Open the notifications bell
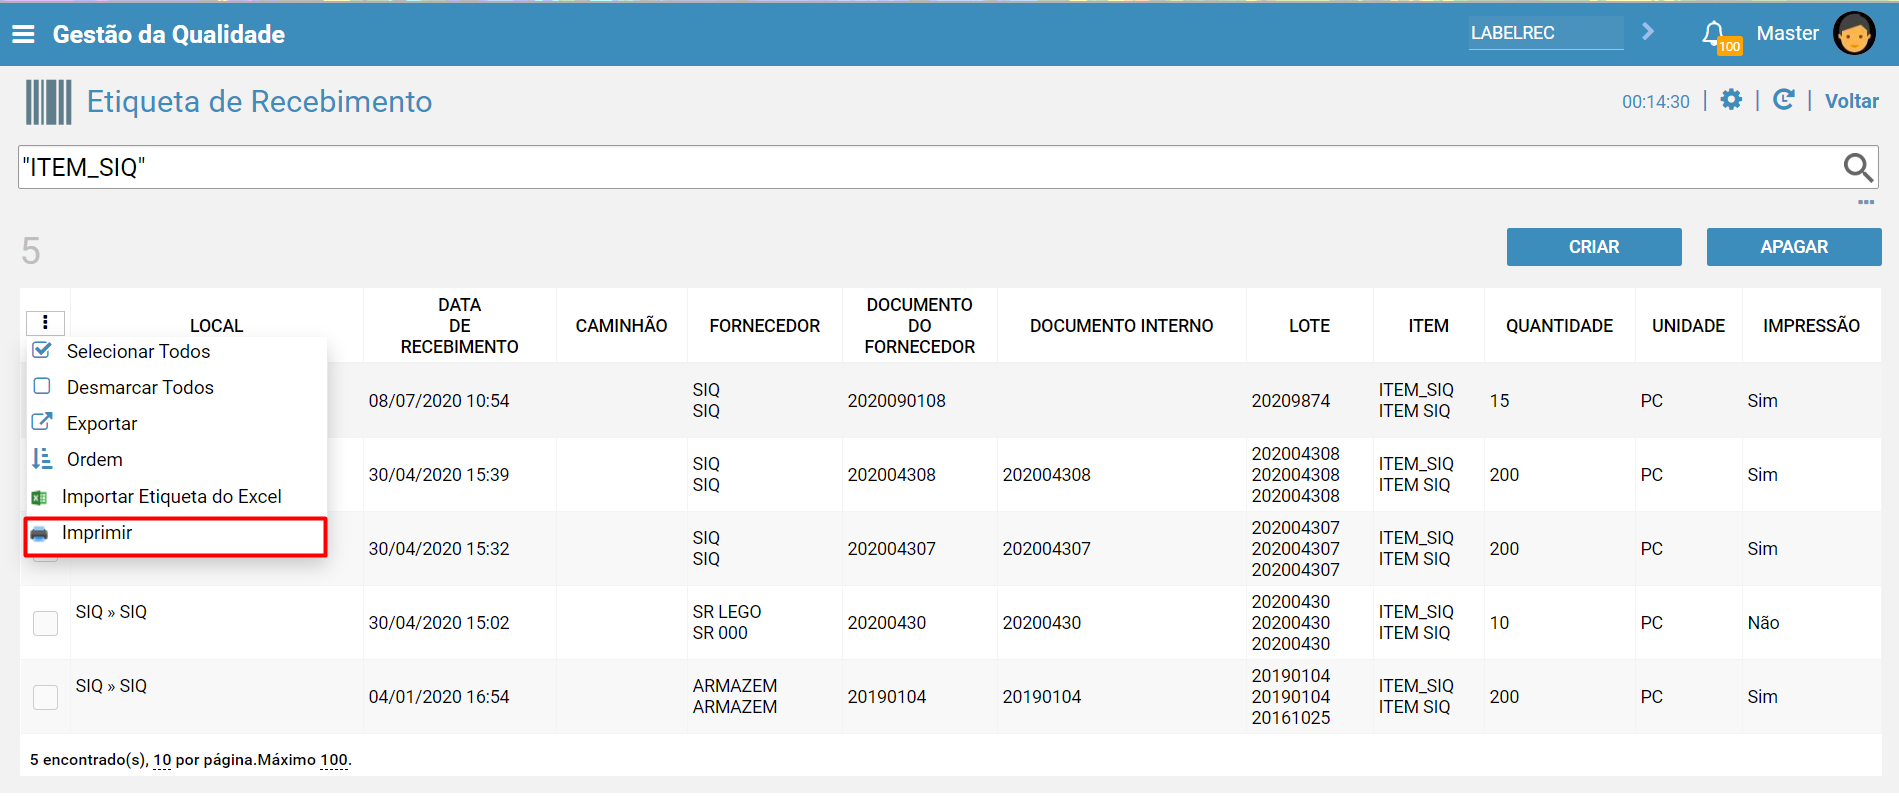This screenshot has height=796, width=1899. point(1714,34)
